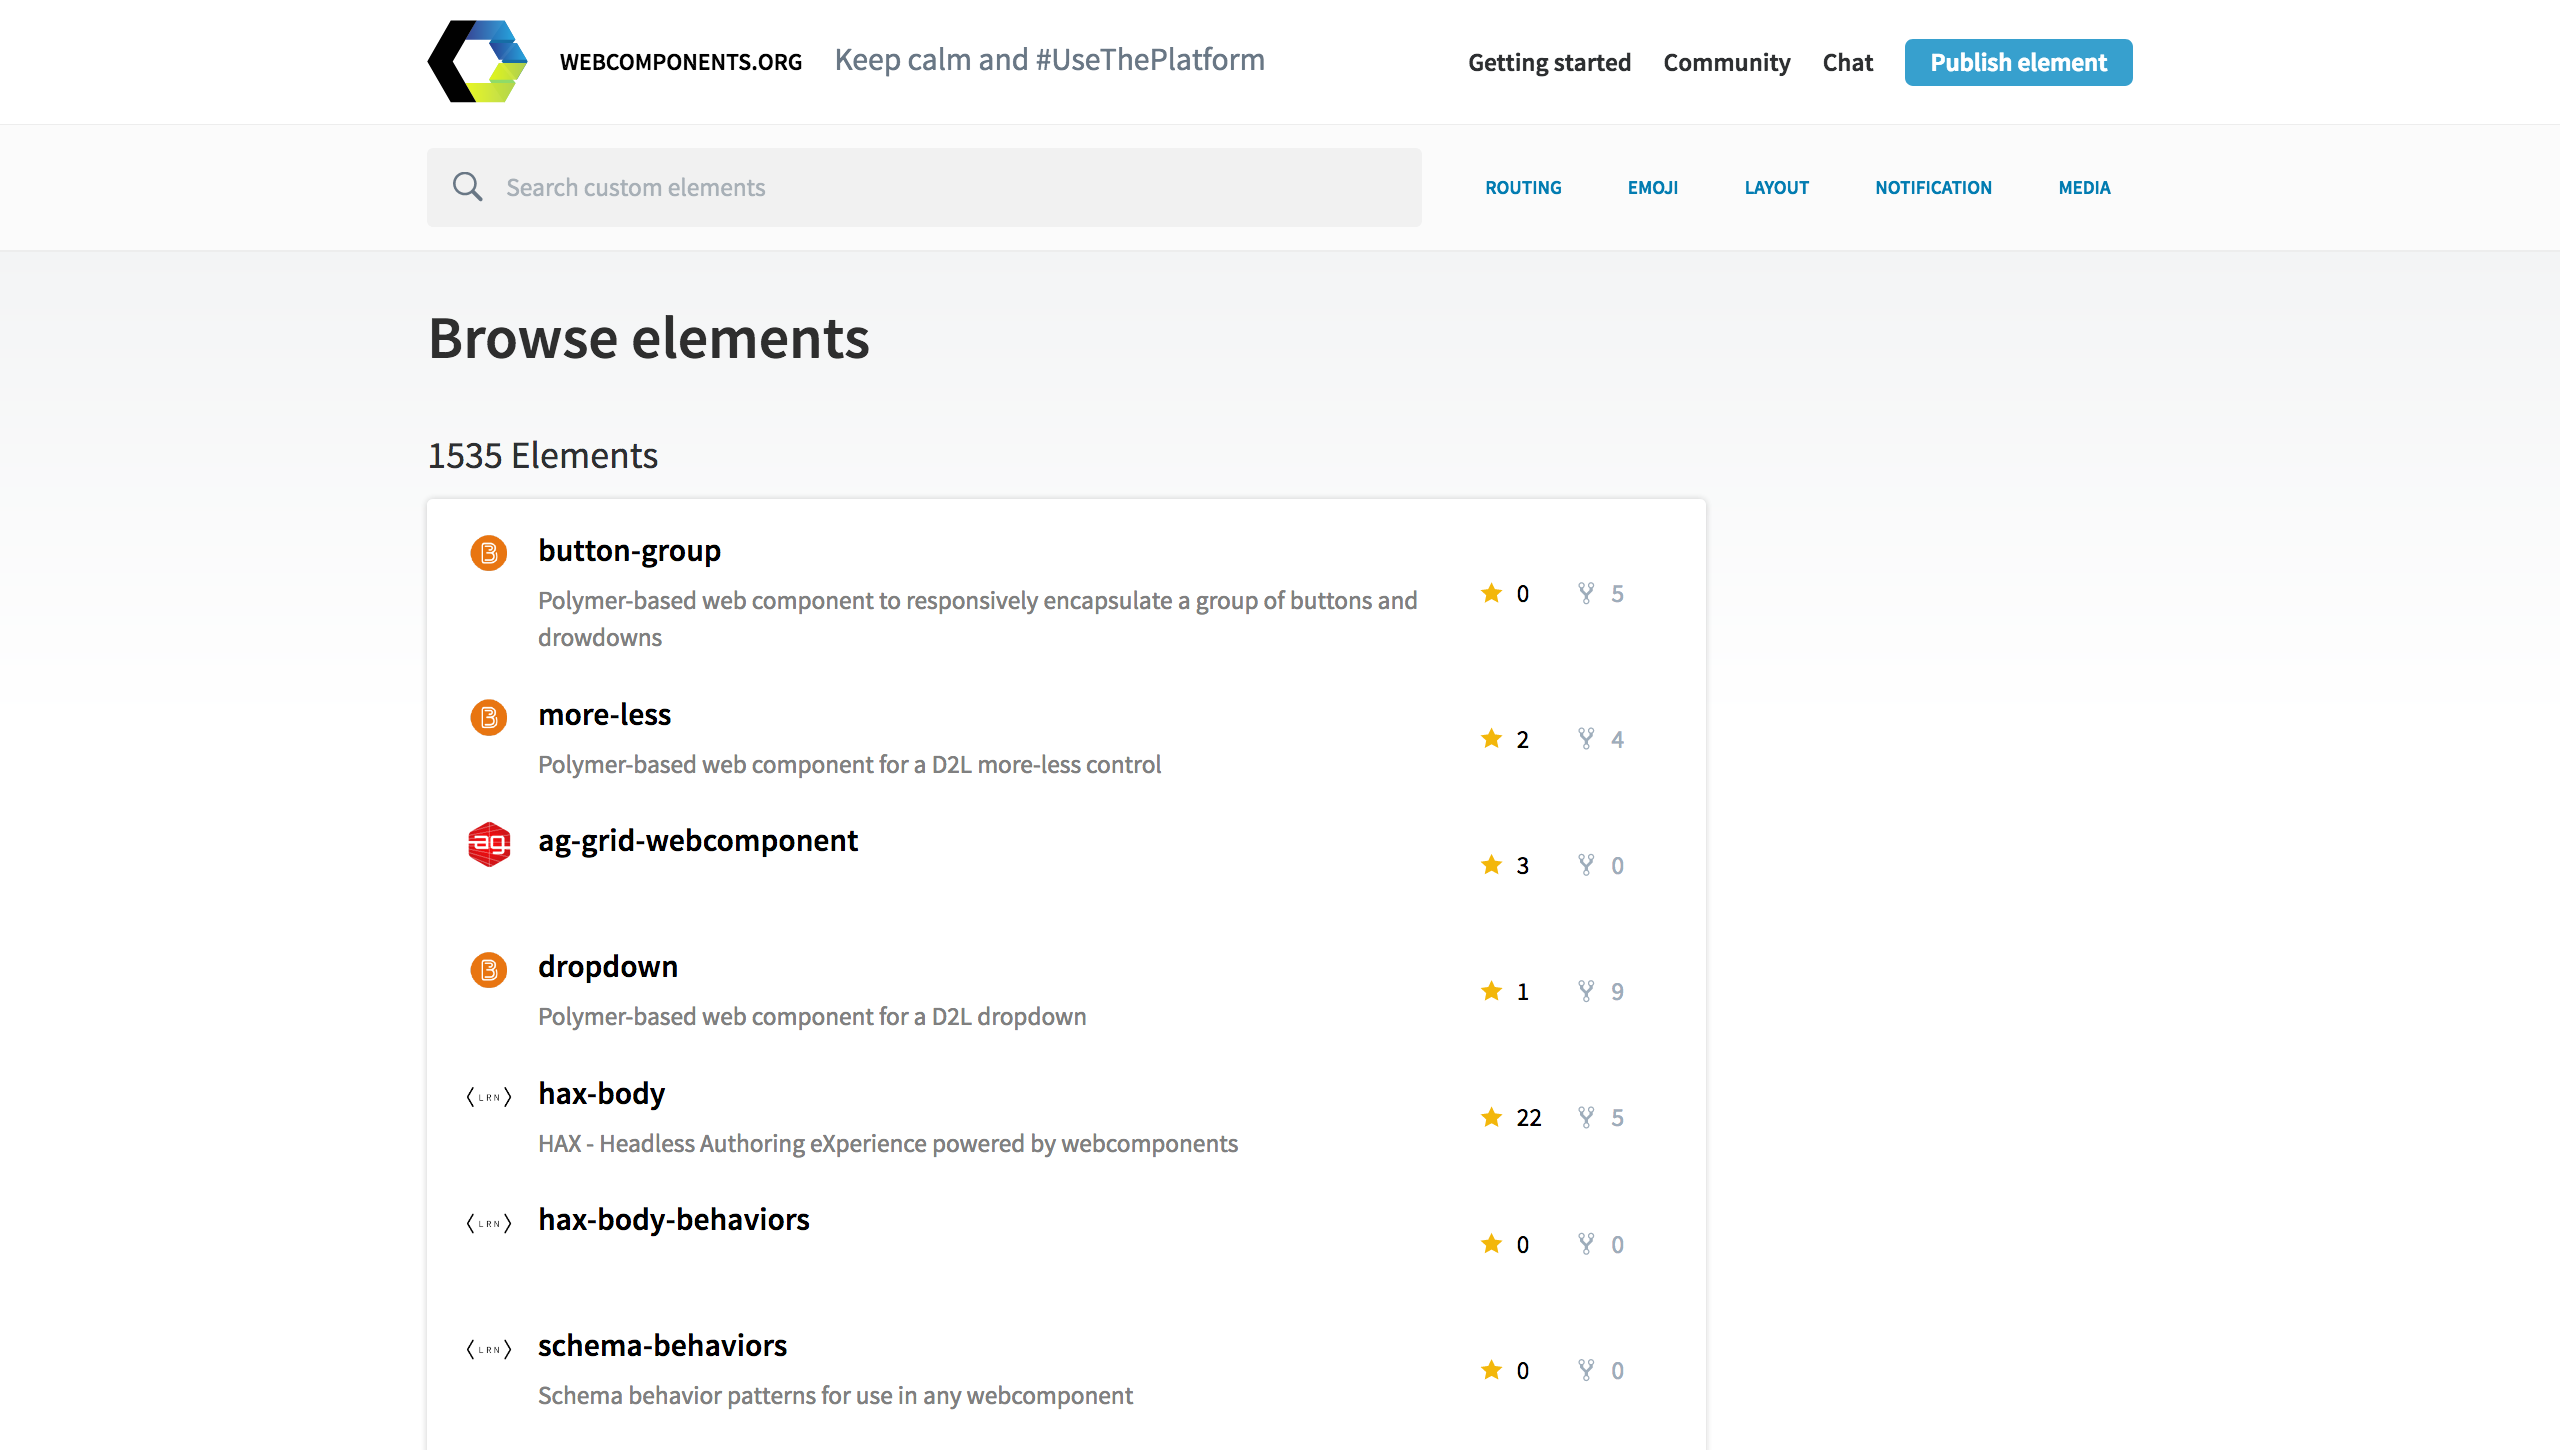Viewport: 2560px width, 1450px height.
Task: Open the dropdown element page
Action: click(607, 967)
